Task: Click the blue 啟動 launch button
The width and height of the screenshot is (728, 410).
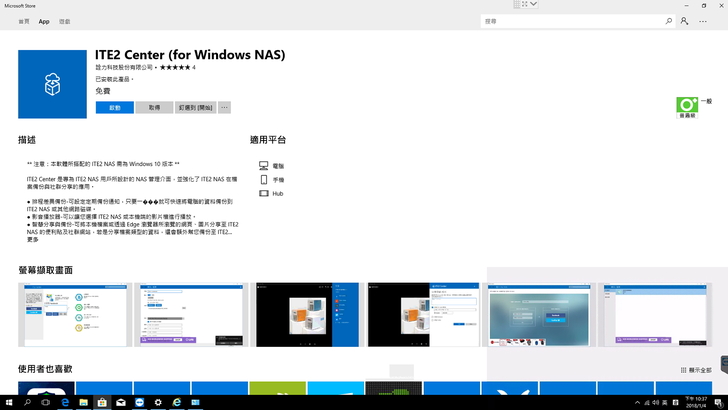Action: pos(115,107)
